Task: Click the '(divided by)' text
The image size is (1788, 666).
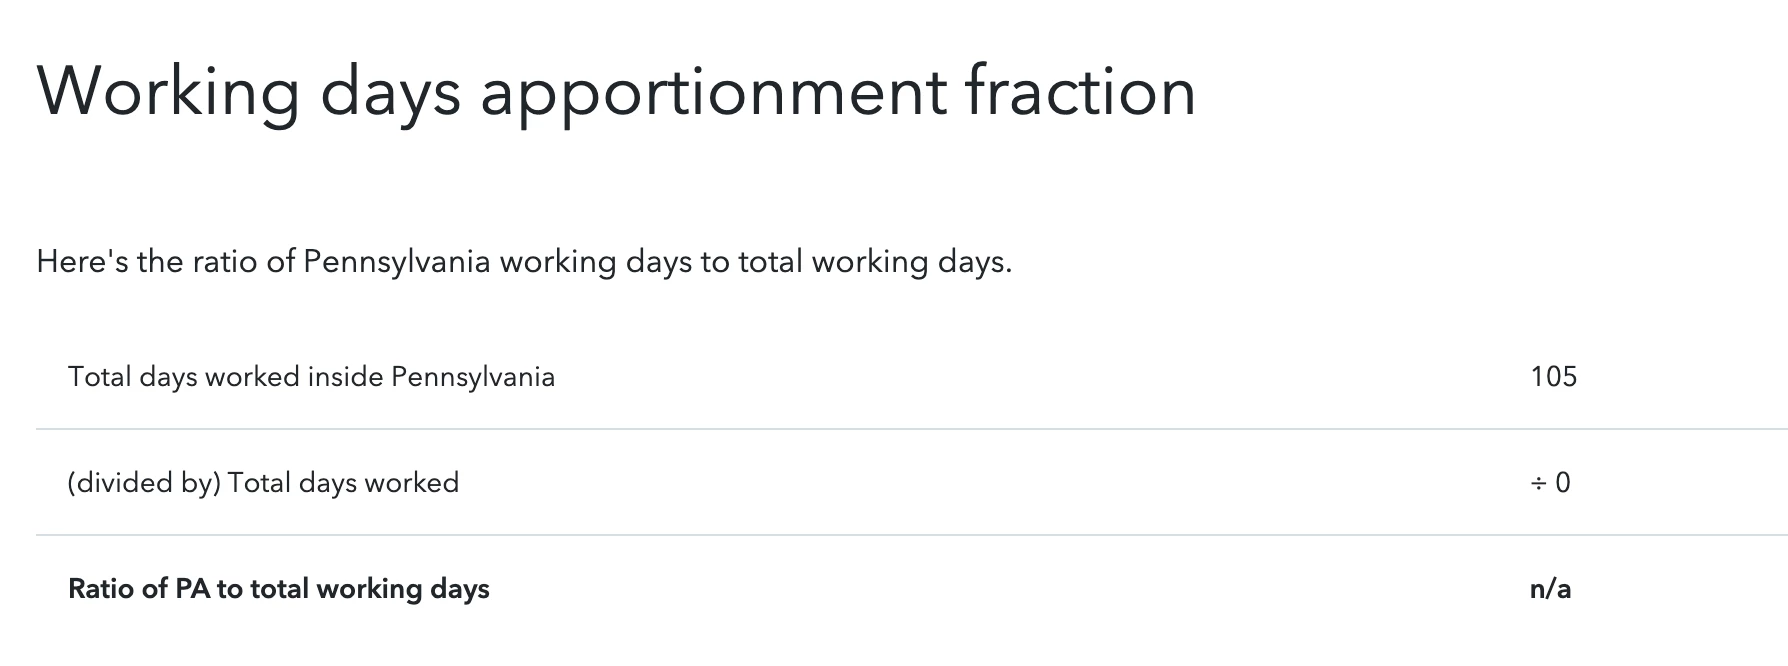Action: 144,483
